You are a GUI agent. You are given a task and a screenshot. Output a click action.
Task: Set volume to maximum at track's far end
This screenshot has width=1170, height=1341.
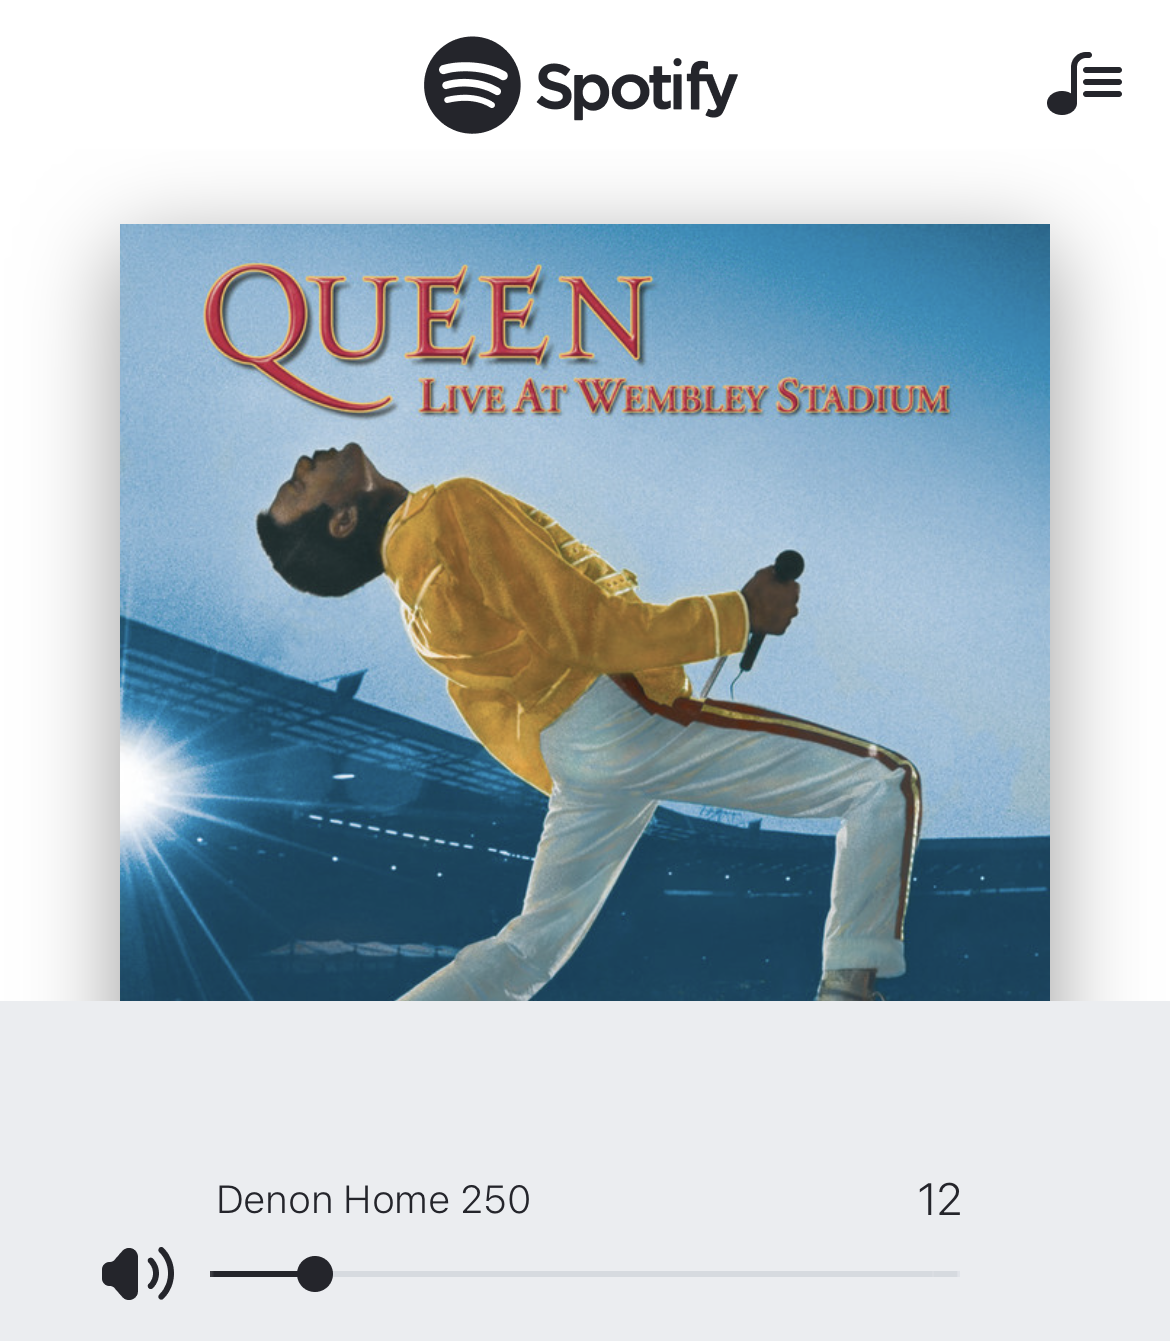pos(956,1274)
